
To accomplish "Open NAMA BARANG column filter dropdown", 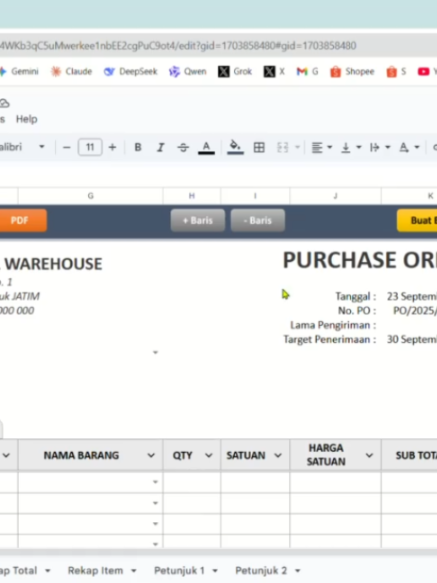I will tap(151, 455).
